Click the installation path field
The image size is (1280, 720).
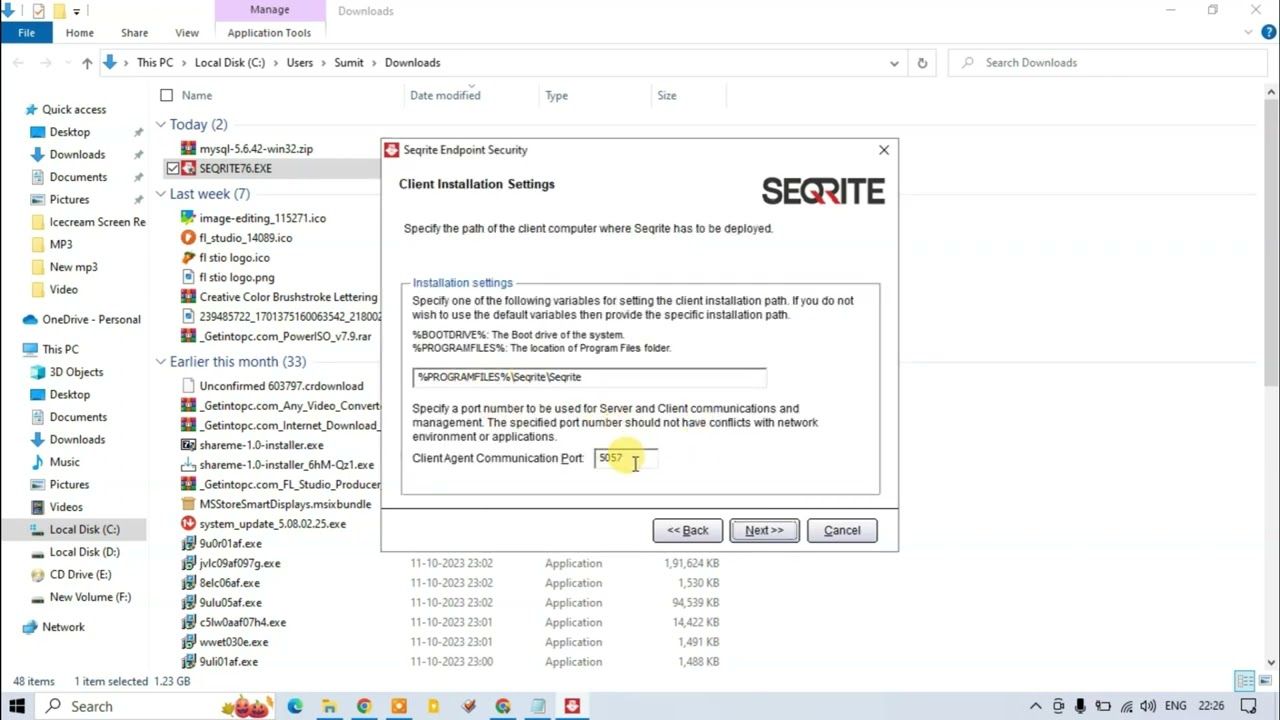click(x=589, y=377)
